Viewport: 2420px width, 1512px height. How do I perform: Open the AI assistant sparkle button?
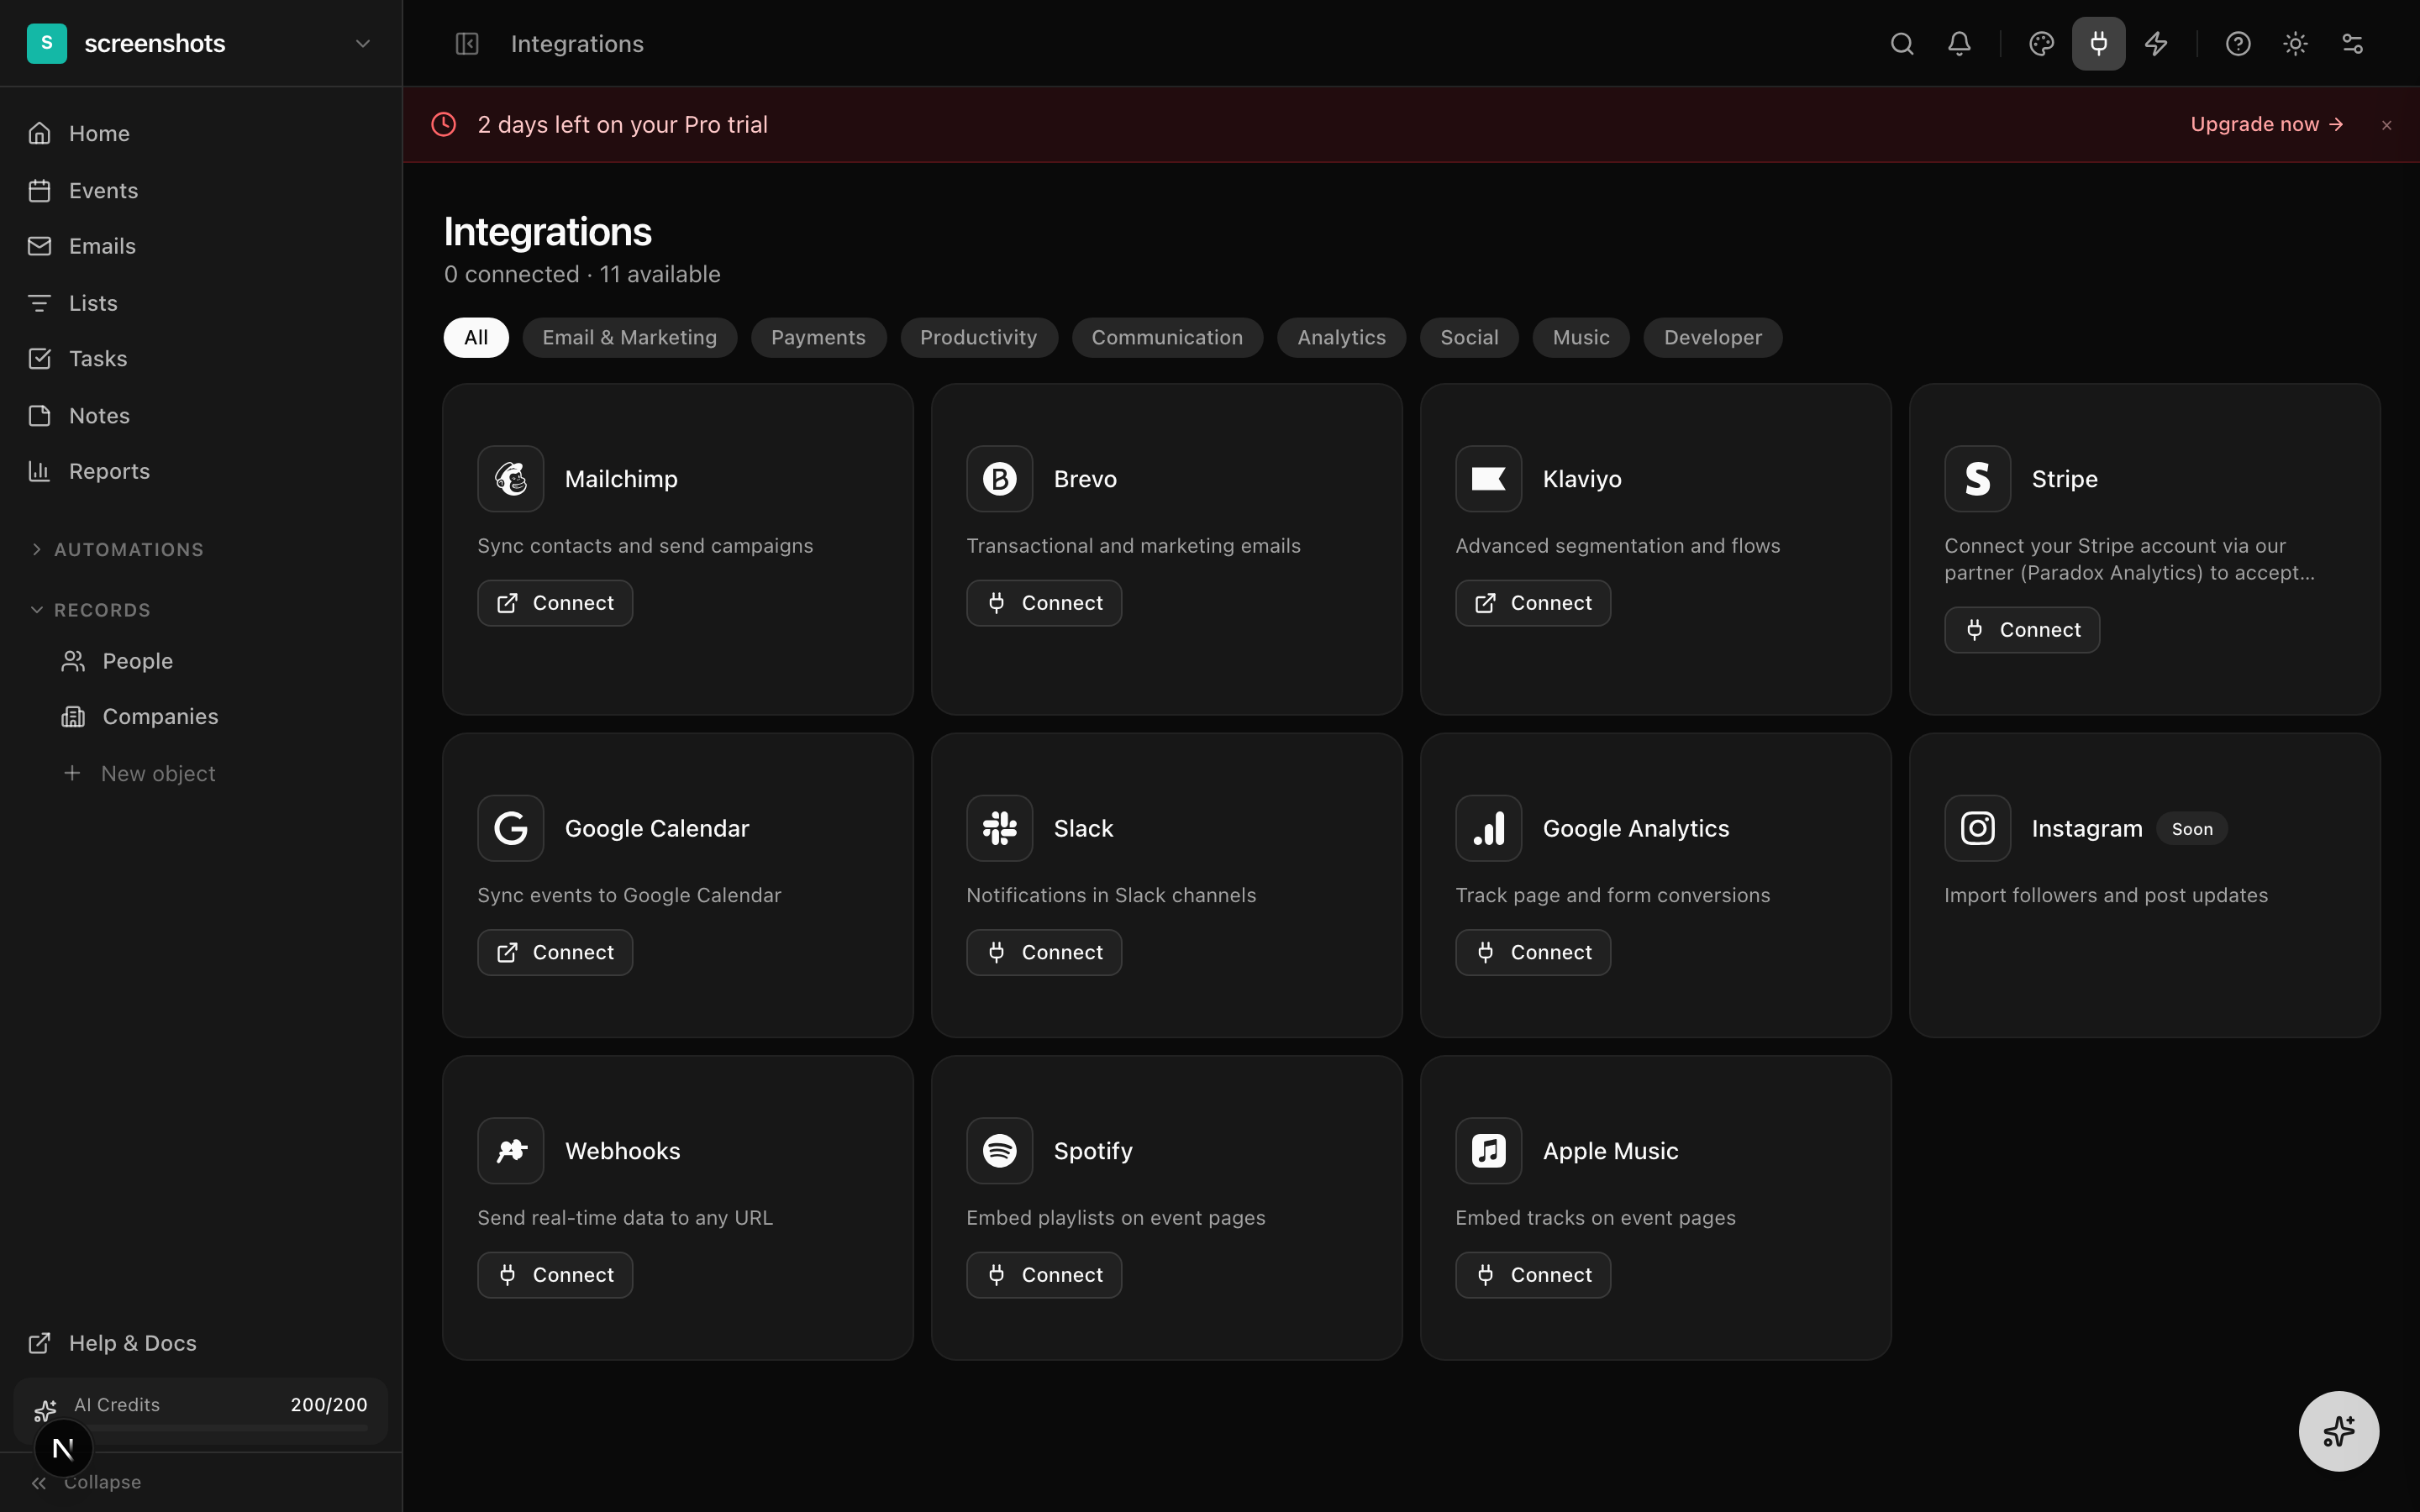pos(2339,1431)
